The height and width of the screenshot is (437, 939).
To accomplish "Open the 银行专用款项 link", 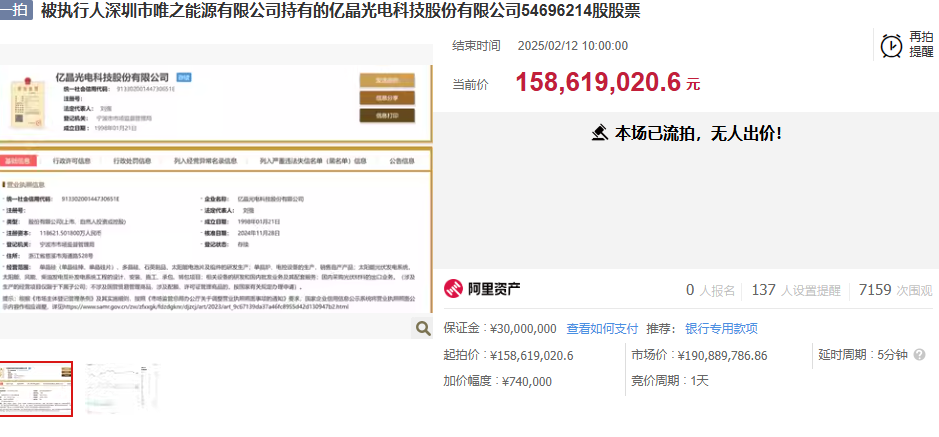I will click(721, 328).
